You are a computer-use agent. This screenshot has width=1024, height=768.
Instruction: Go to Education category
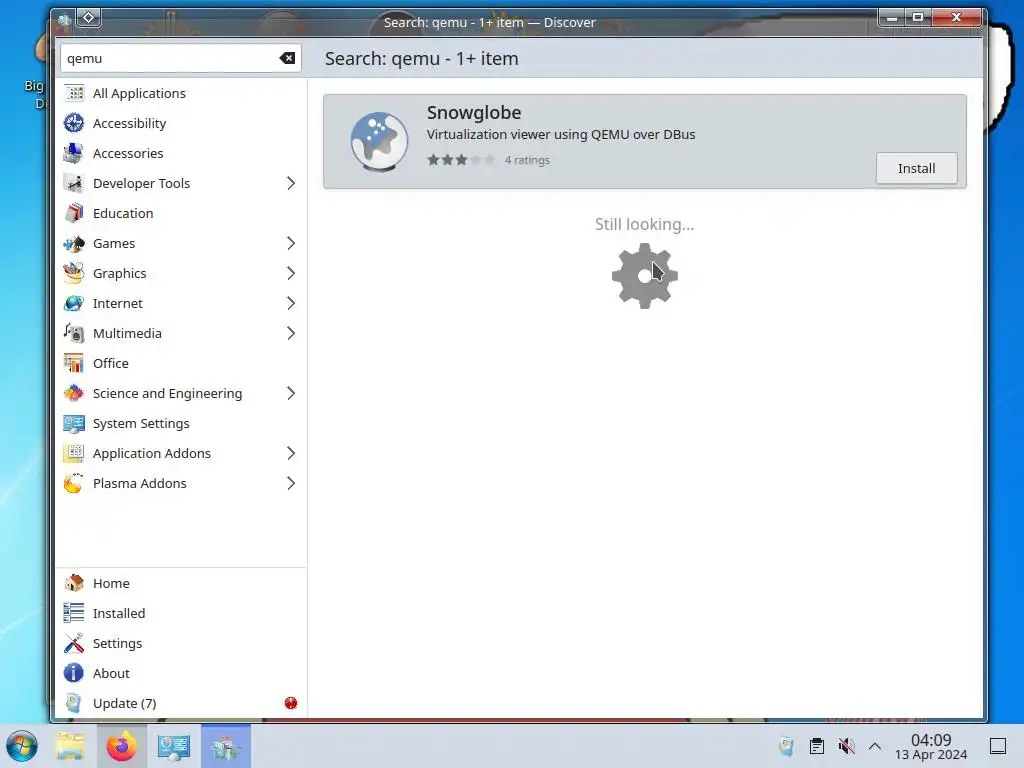tap(180, 214)
